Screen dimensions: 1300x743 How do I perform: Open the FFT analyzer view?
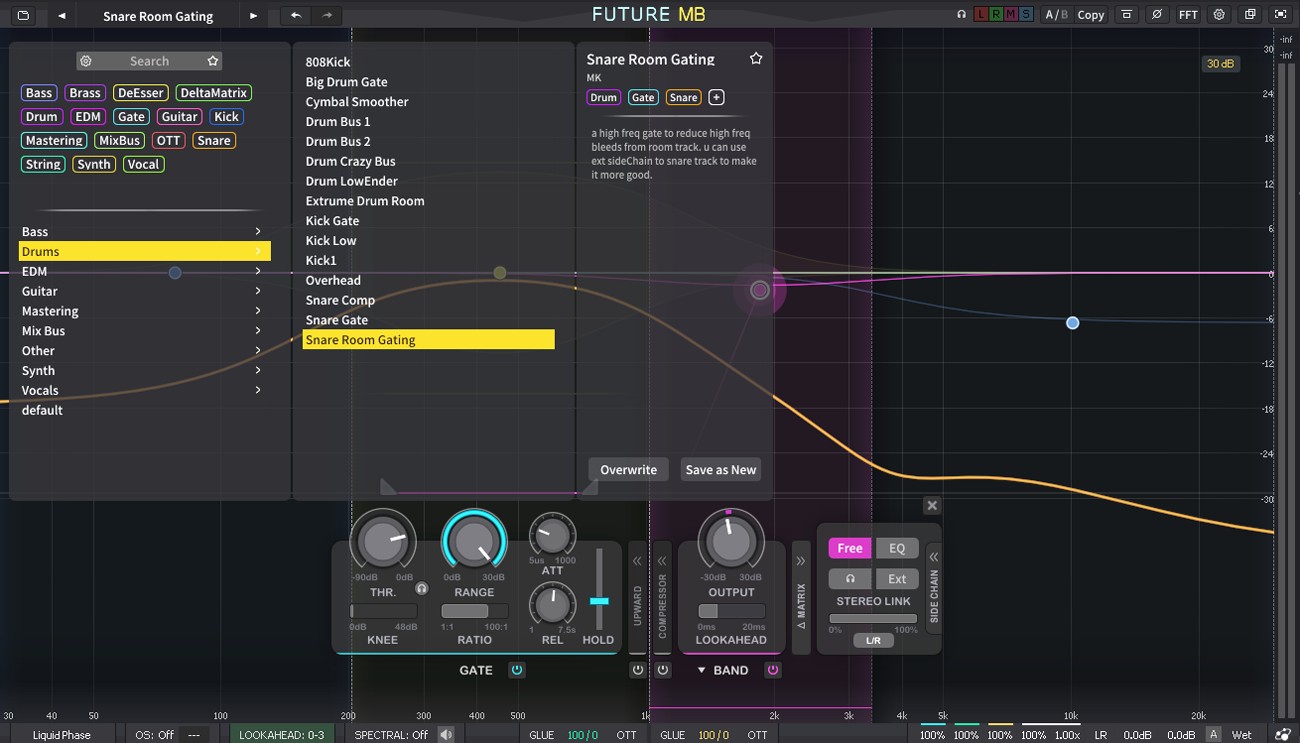coord(1188,14)
